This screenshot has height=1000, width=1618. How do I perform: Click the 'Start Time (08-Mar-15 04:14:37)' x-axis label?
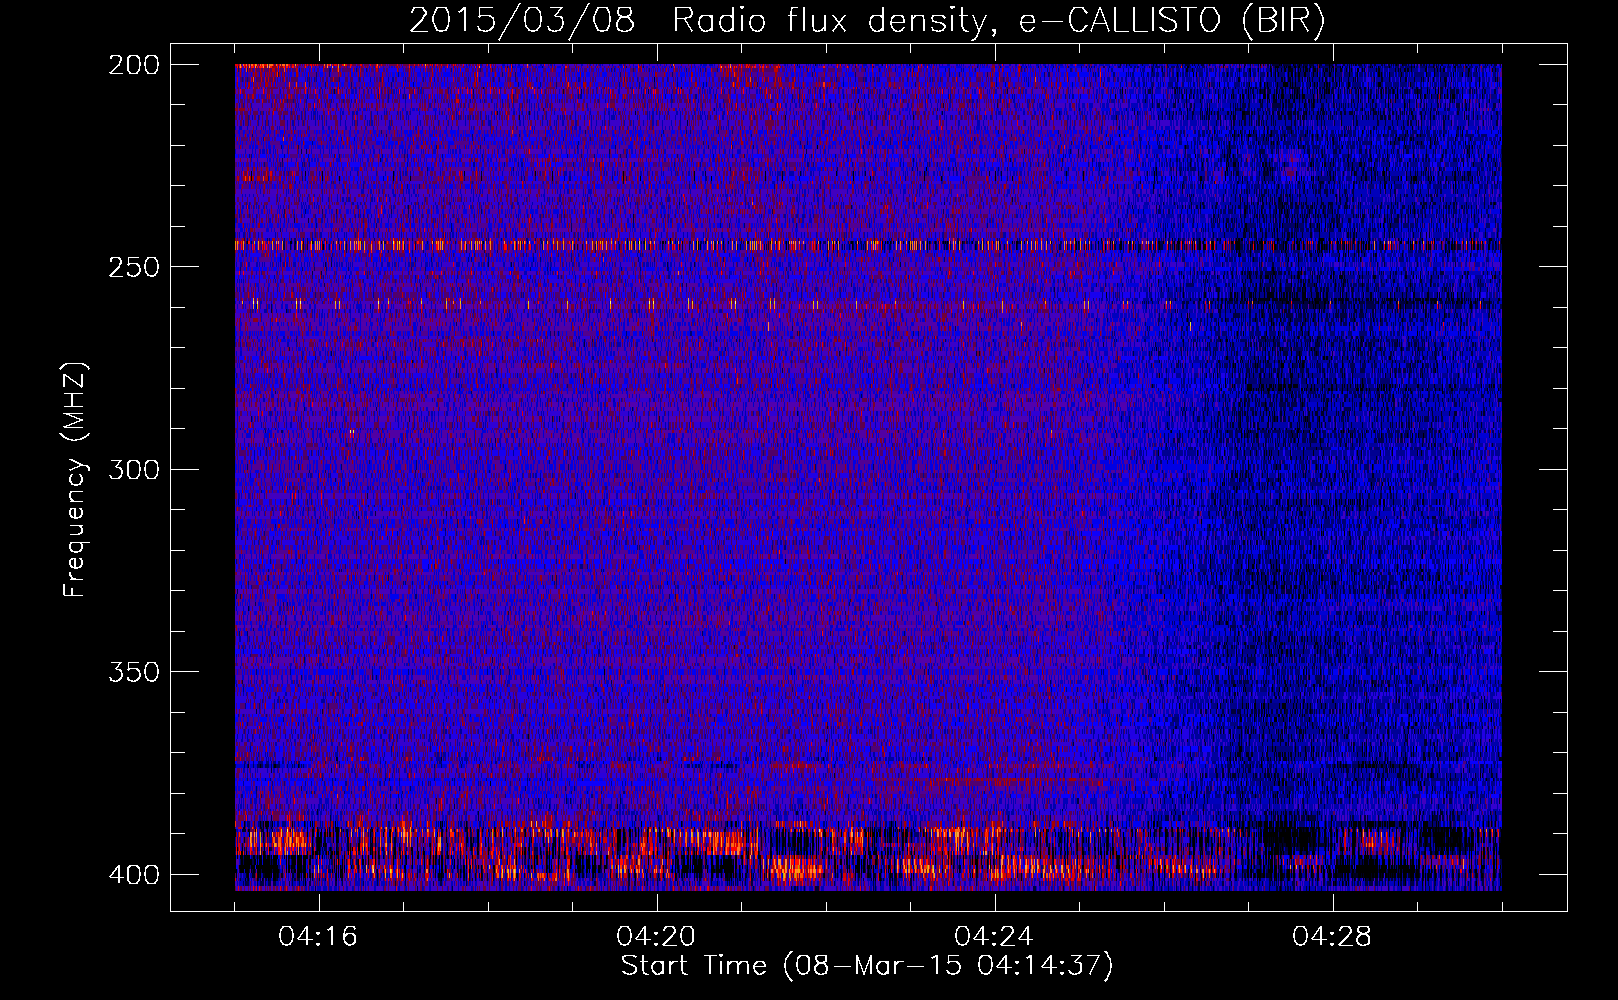click(867, 966)
